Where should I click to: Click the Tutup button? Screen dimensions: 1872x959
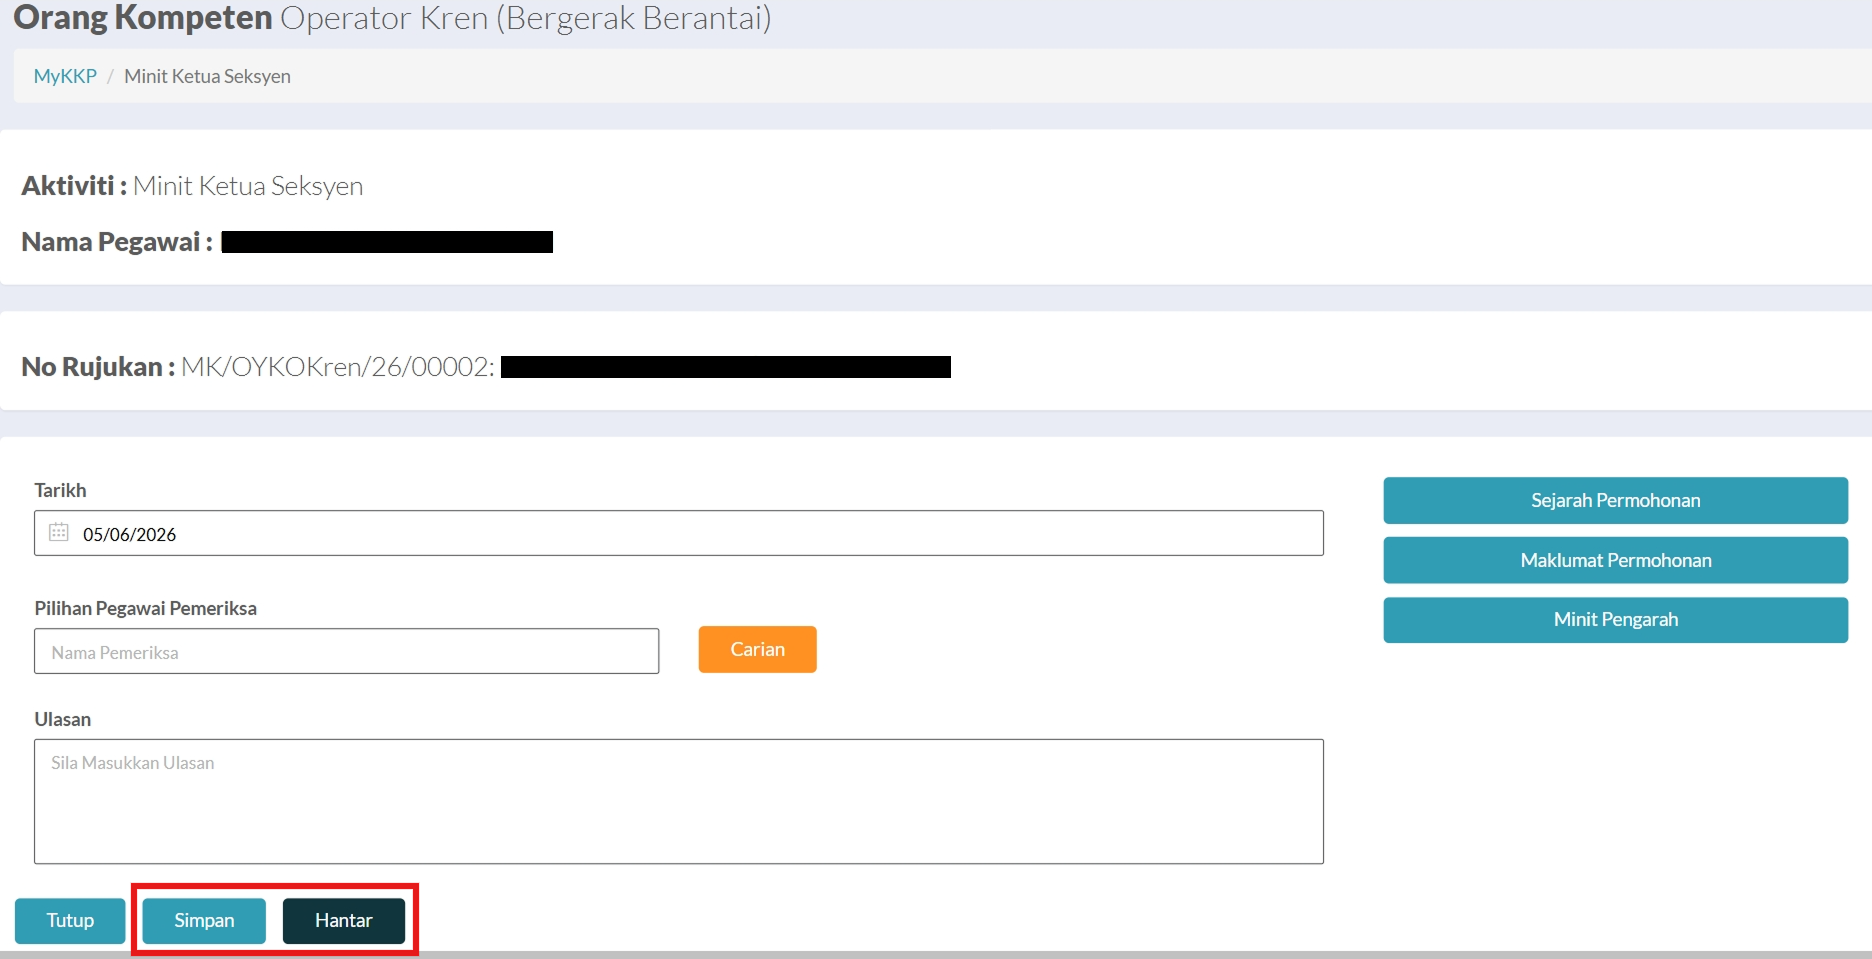(x=70, y=920)
